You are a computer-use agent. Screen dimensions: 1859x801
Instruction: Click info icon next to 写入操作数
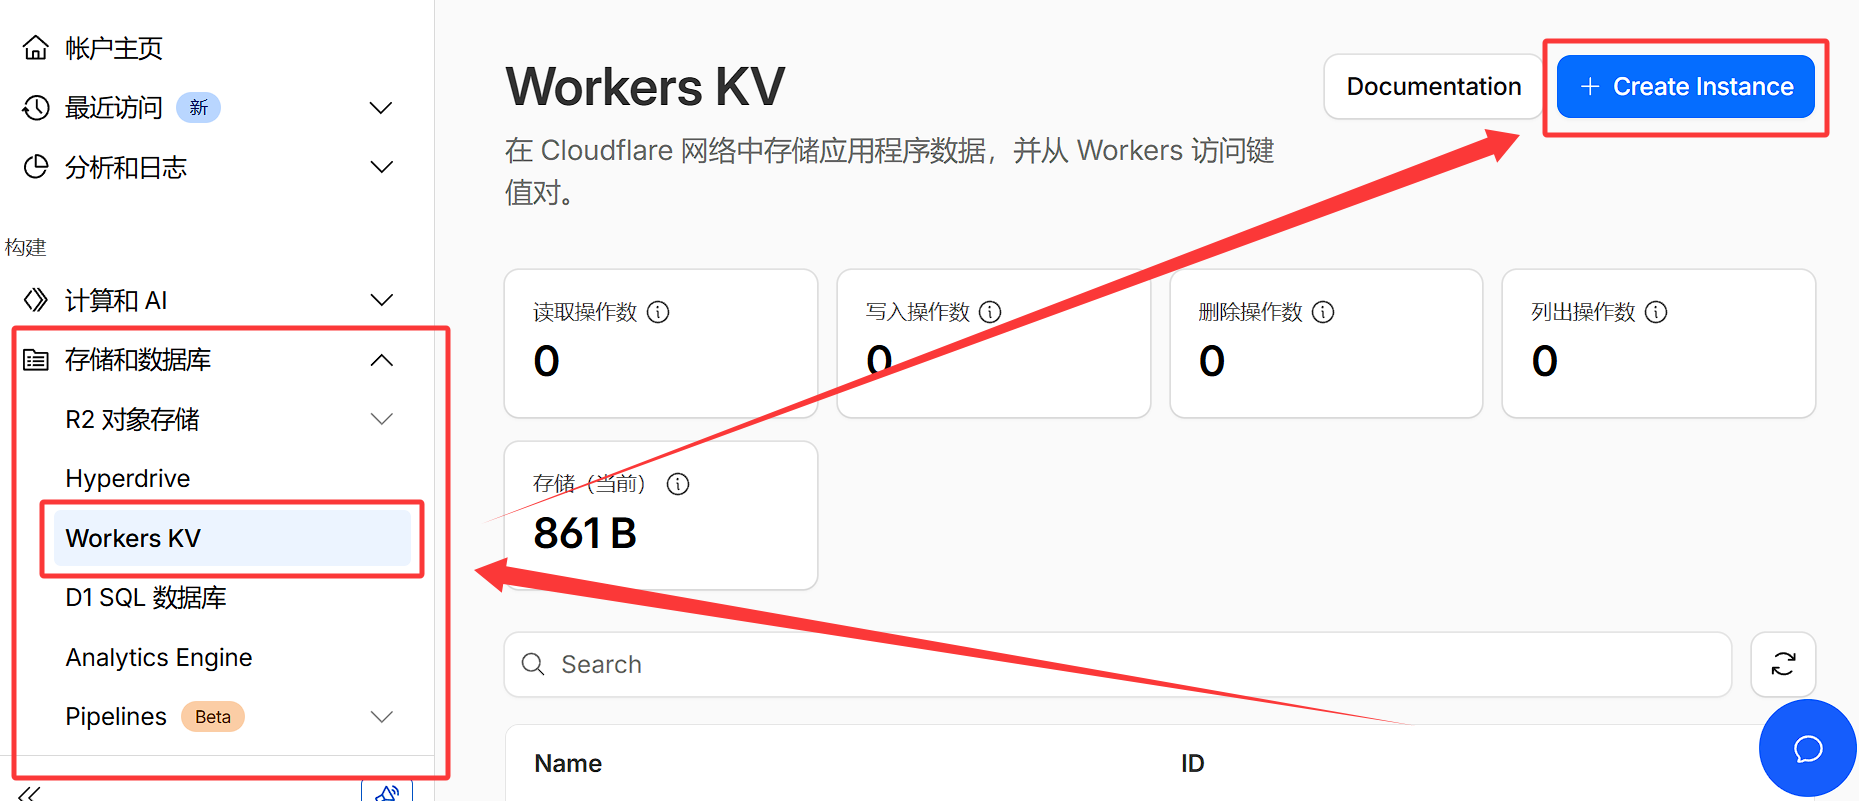(990, 312)
